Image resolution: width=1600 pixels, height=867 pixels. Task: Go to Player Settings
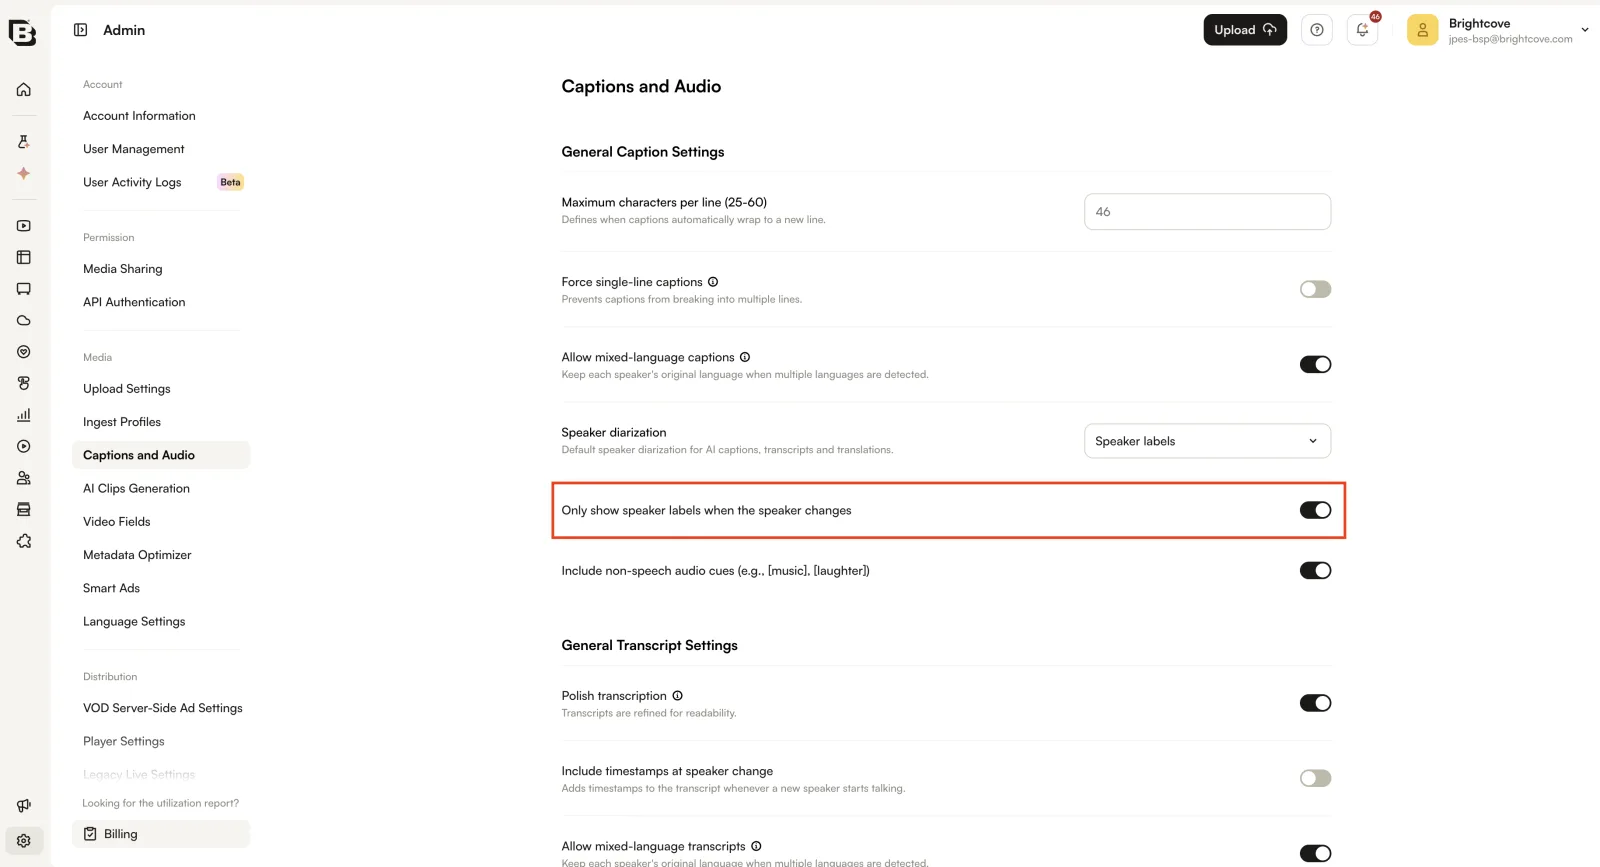coord(124,742)
